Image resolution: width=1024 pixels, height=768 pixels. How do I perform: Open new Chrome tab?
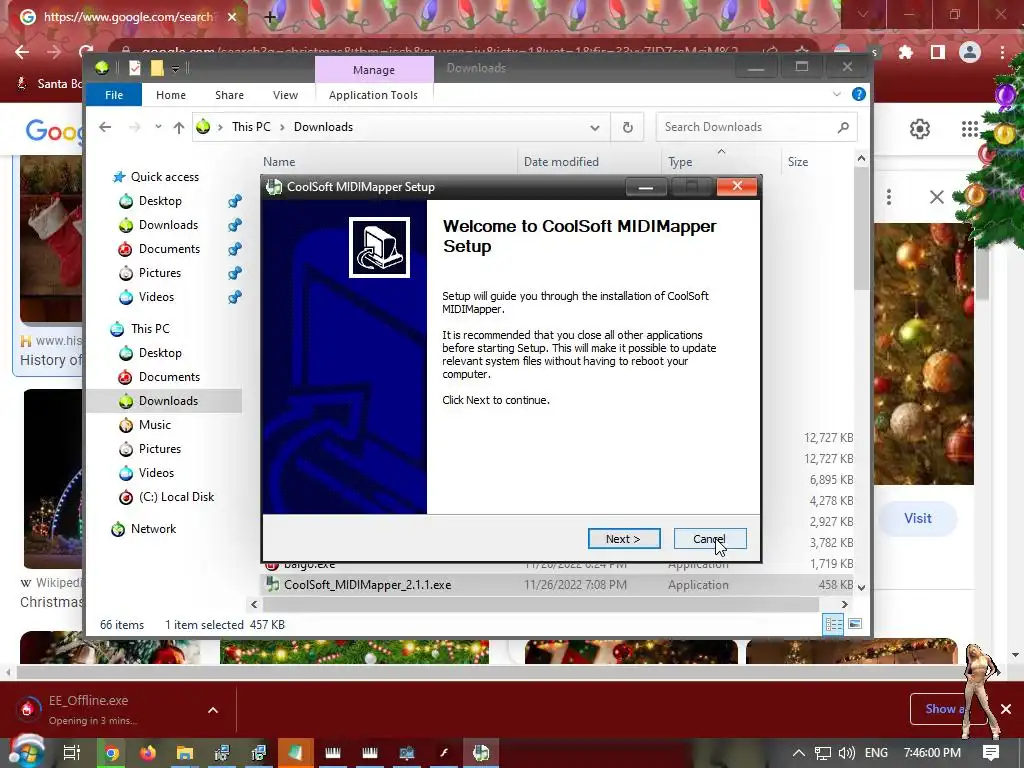tap(270, 18)
